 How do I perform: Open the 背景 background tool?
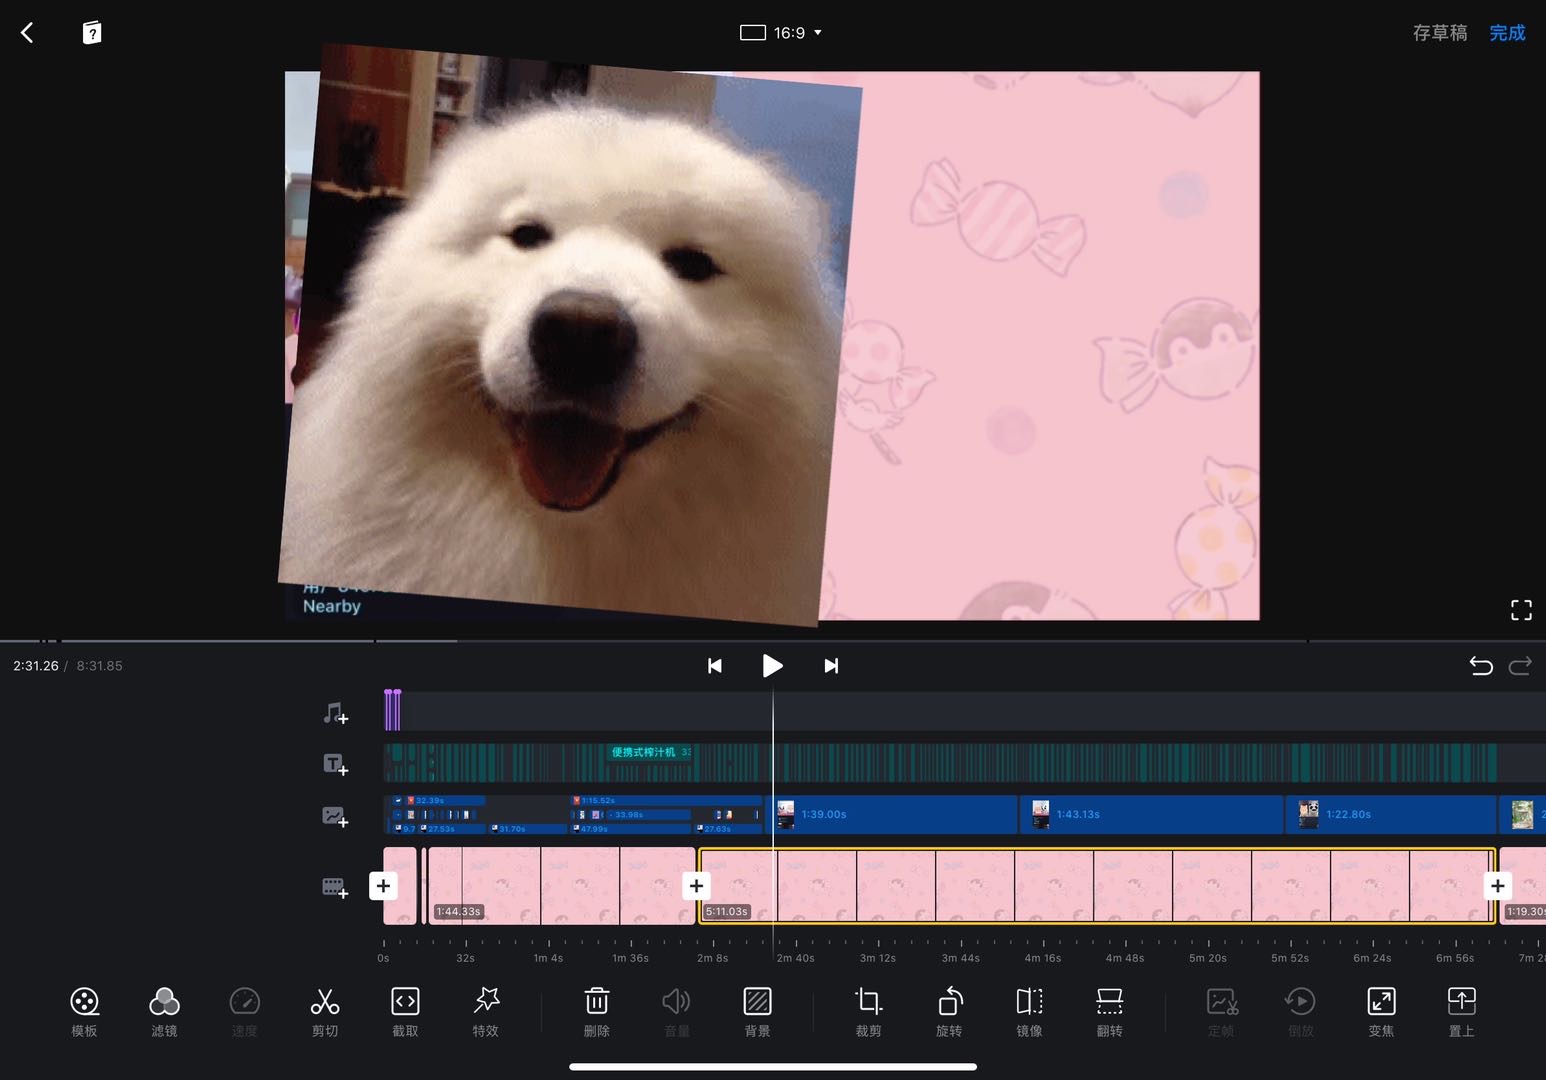click(x=757, y=1011)
